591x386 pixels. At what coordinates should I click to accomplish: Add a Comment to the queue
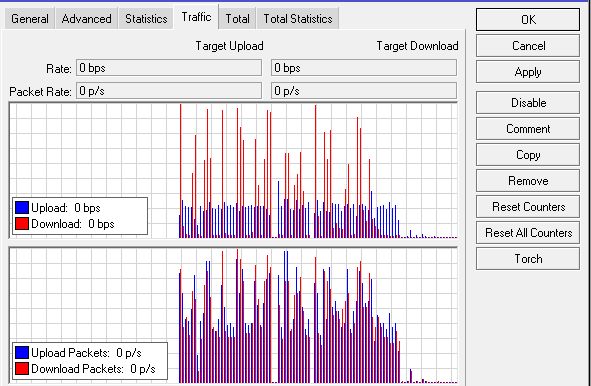click(x=528, y=129)
